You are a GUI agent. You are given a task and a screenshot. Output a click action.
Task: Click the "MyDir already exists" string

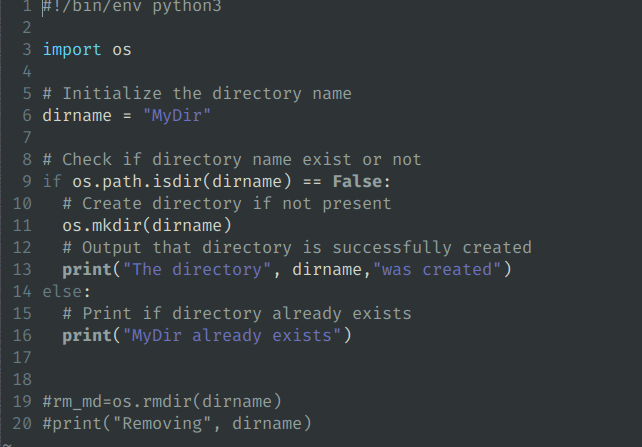tap(235, 335)
